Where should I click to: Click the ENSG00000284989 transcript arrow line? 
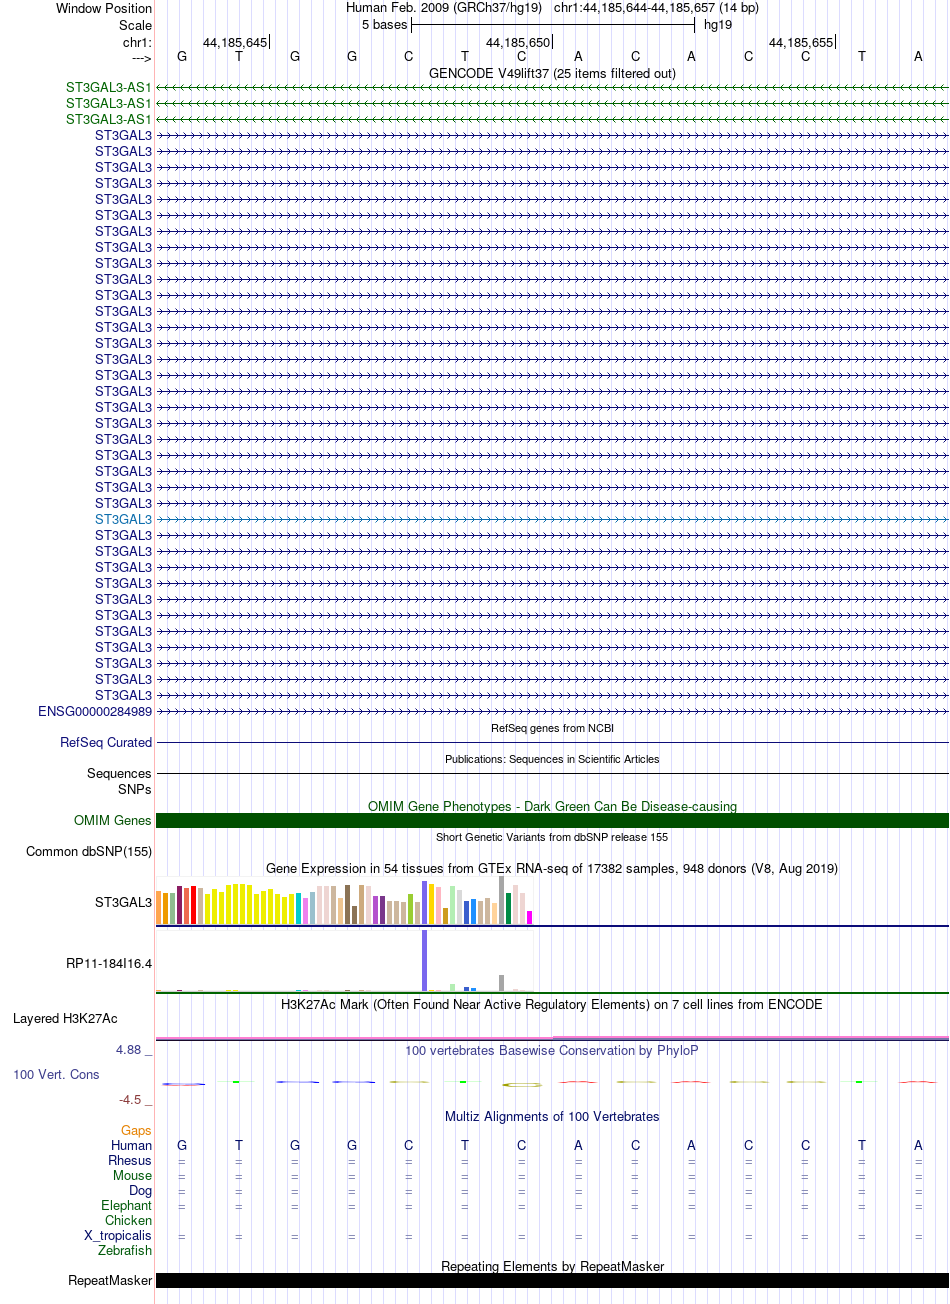pos(552,712)
